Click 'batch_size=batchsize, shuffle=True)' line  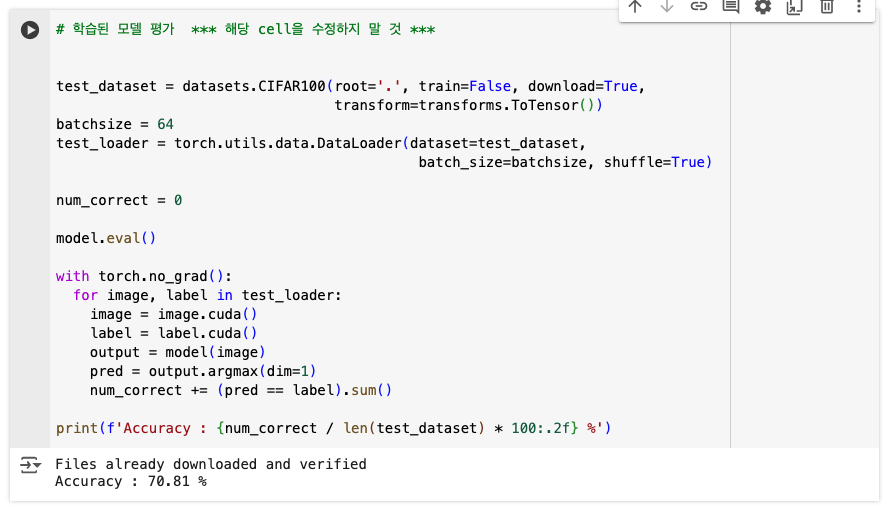point(565,162)
